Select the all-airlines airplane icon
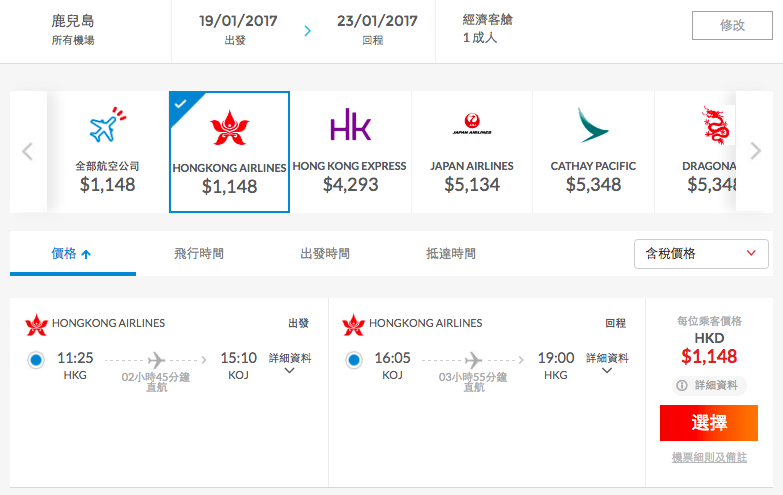783x495 pixels. coord(107,124)
